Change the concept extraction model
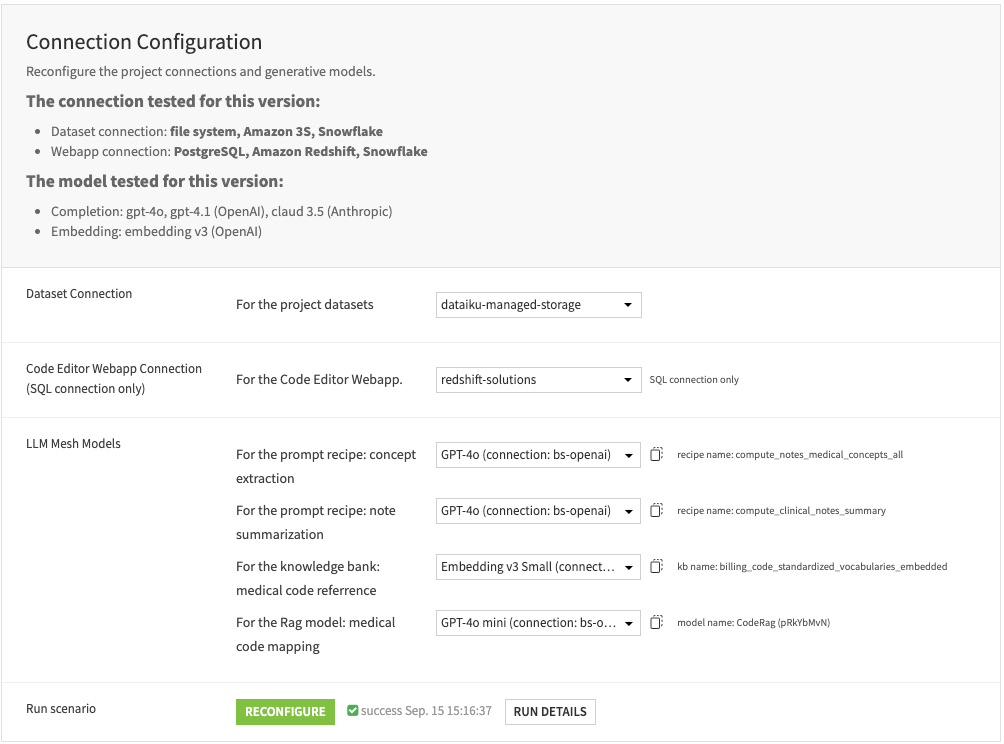This screenshot has height=744, width=1004. coord(537,454)
